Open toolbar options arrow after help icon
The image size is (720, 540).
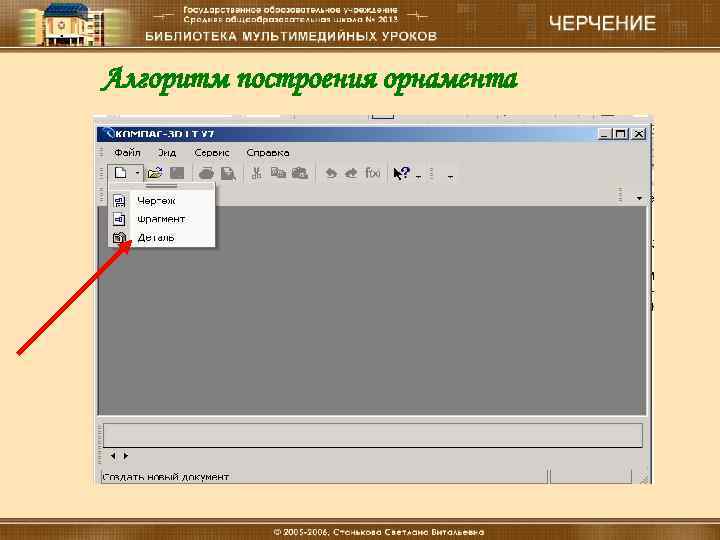coord(418,176)
